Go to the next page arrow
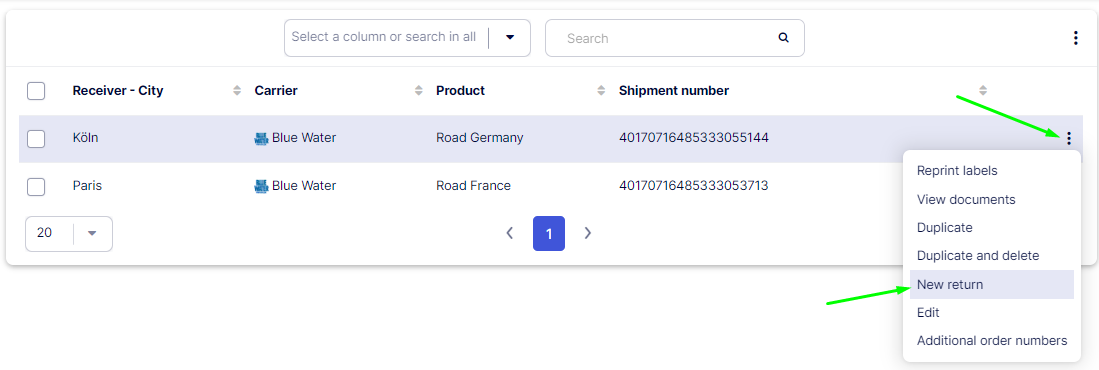This screenshot has height=370, width=1099. click(x=588, y=233)
